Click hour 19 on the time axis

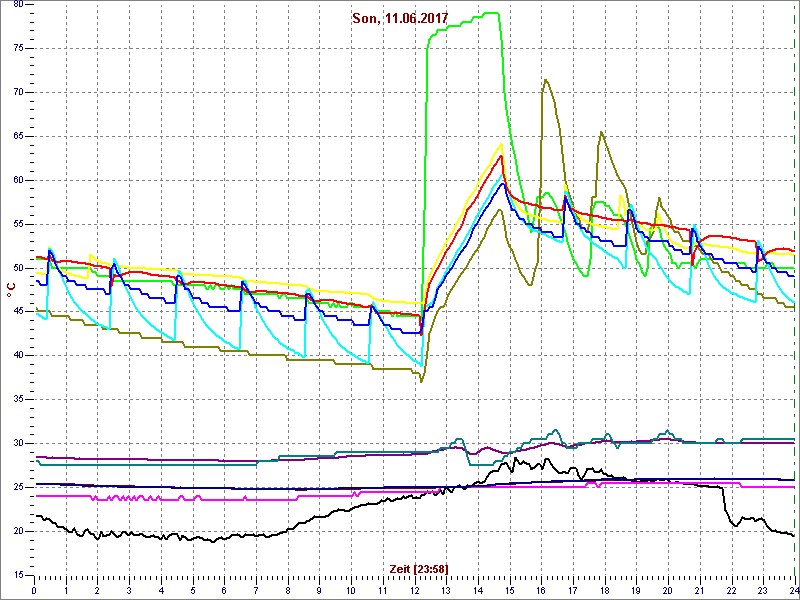pyautogui.click(x=636, y=591)
